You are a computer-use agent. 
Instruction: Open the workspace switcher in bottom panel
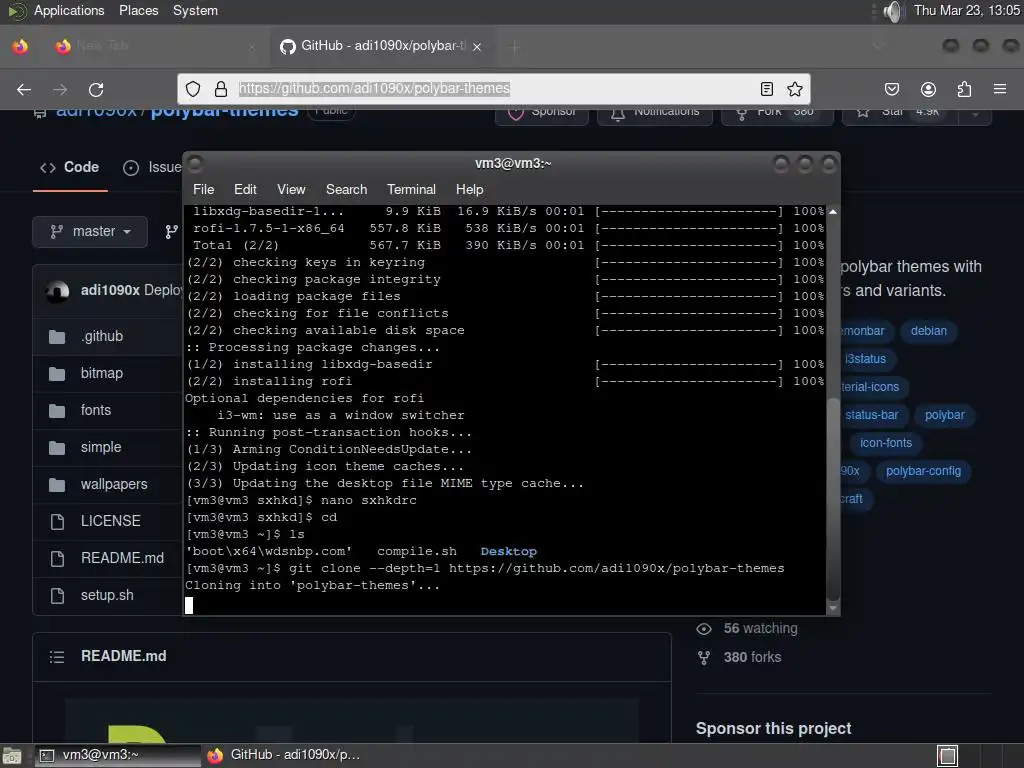point(948,756)
